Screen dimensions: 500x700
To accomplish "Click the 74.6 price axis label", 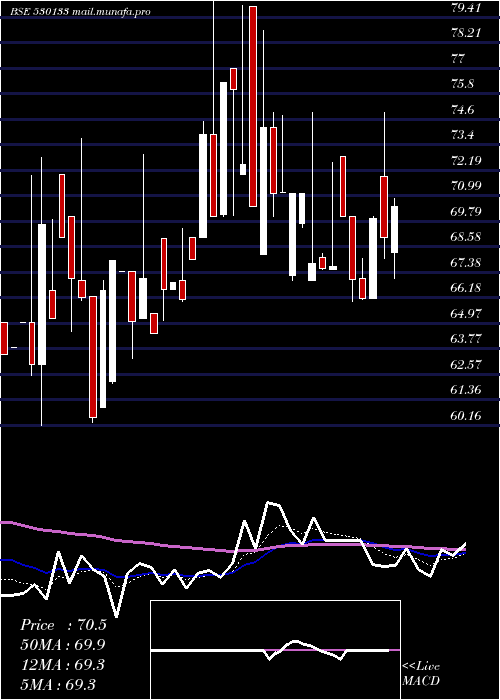I will coord(463,109).
